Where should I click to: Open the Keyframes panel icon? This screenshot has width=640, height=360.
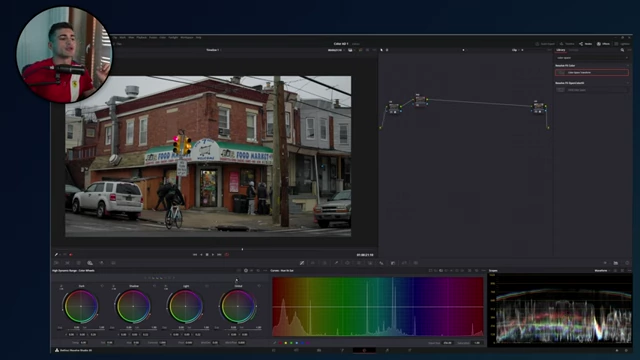point(605,263)
